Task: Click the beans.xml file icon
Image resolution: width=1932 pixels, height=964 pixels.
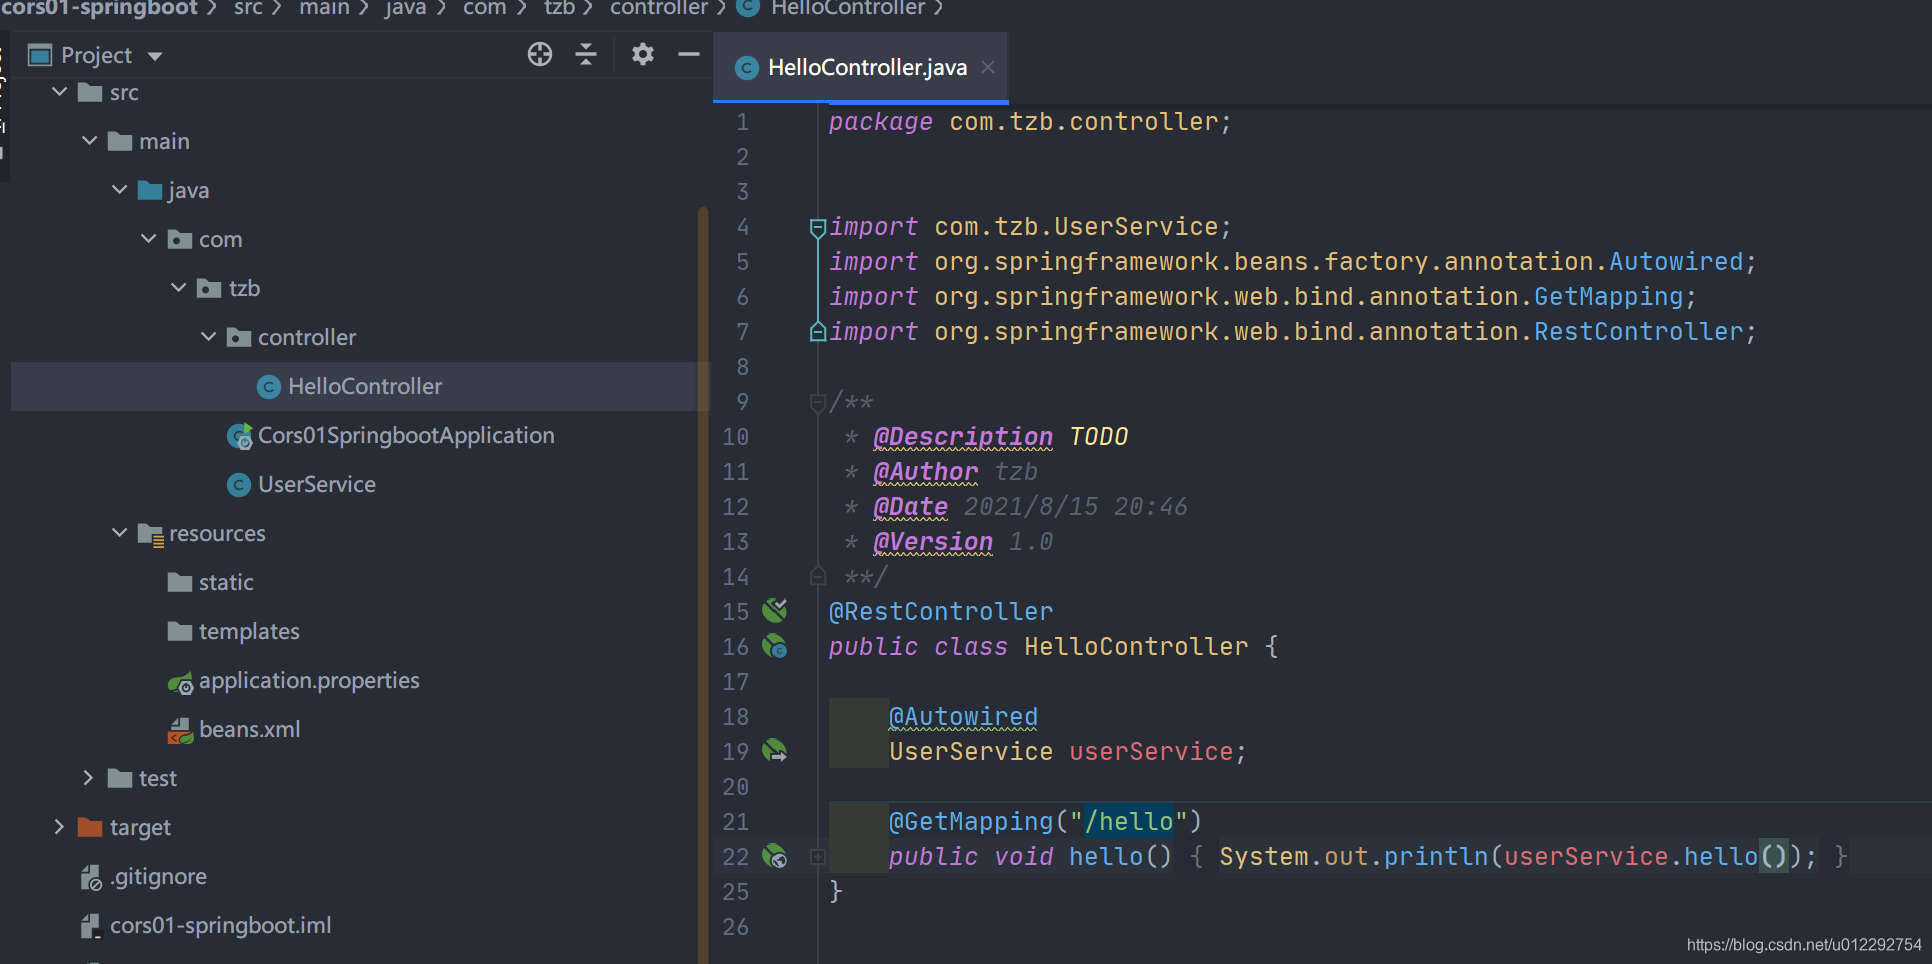Action: [180, 731]
